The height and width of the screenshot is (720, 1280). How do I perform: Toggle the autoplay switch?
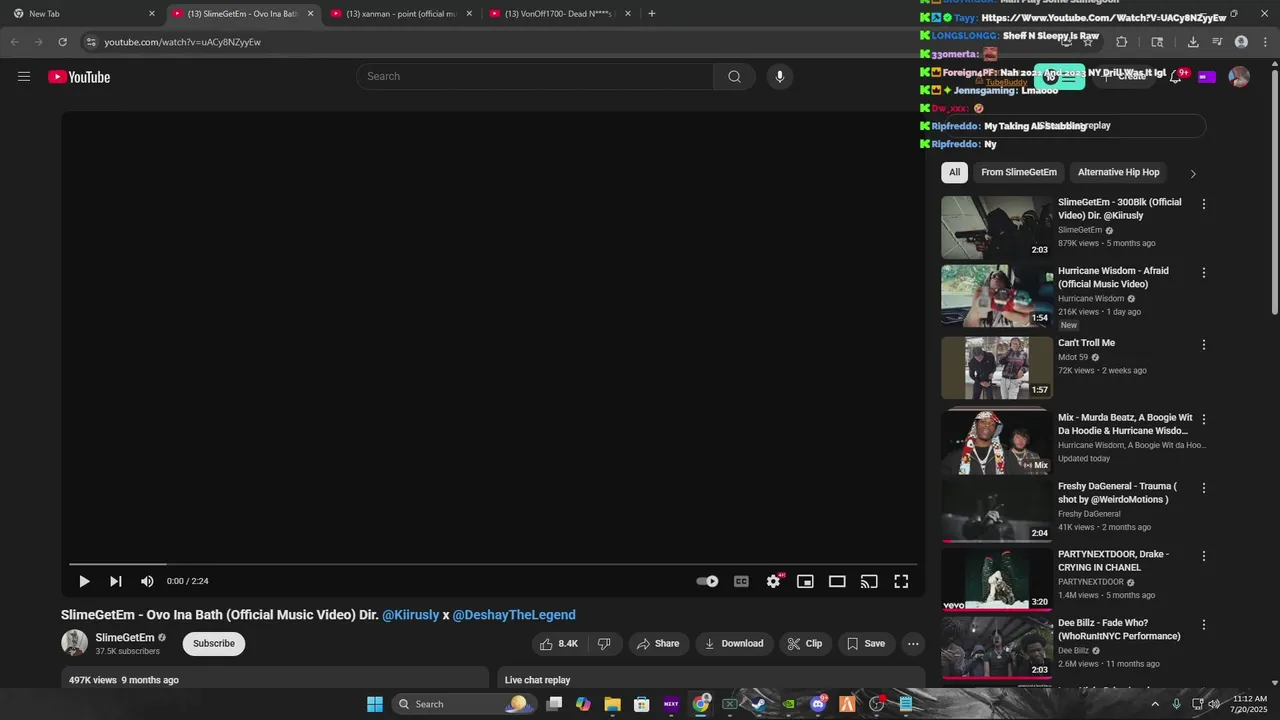click(707, 581)
